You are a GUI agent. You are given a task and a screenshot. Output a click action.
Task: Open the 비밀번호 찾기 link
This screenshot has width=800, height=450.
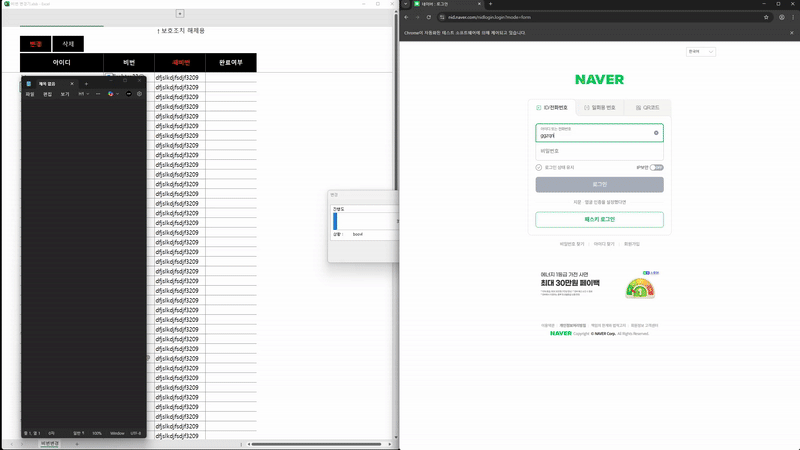pos(572,244)
